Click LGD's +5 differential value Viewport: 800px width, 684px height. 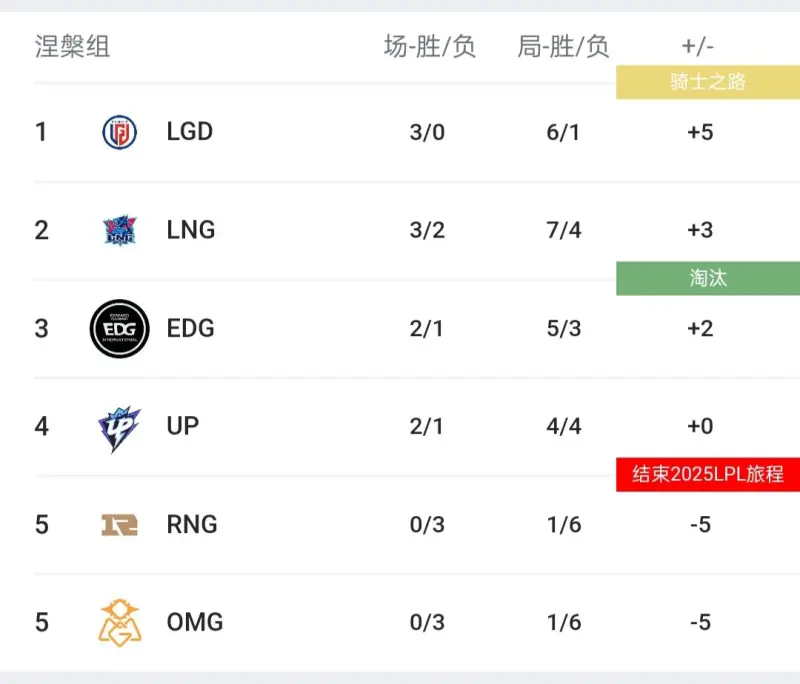tap(700, 132)
